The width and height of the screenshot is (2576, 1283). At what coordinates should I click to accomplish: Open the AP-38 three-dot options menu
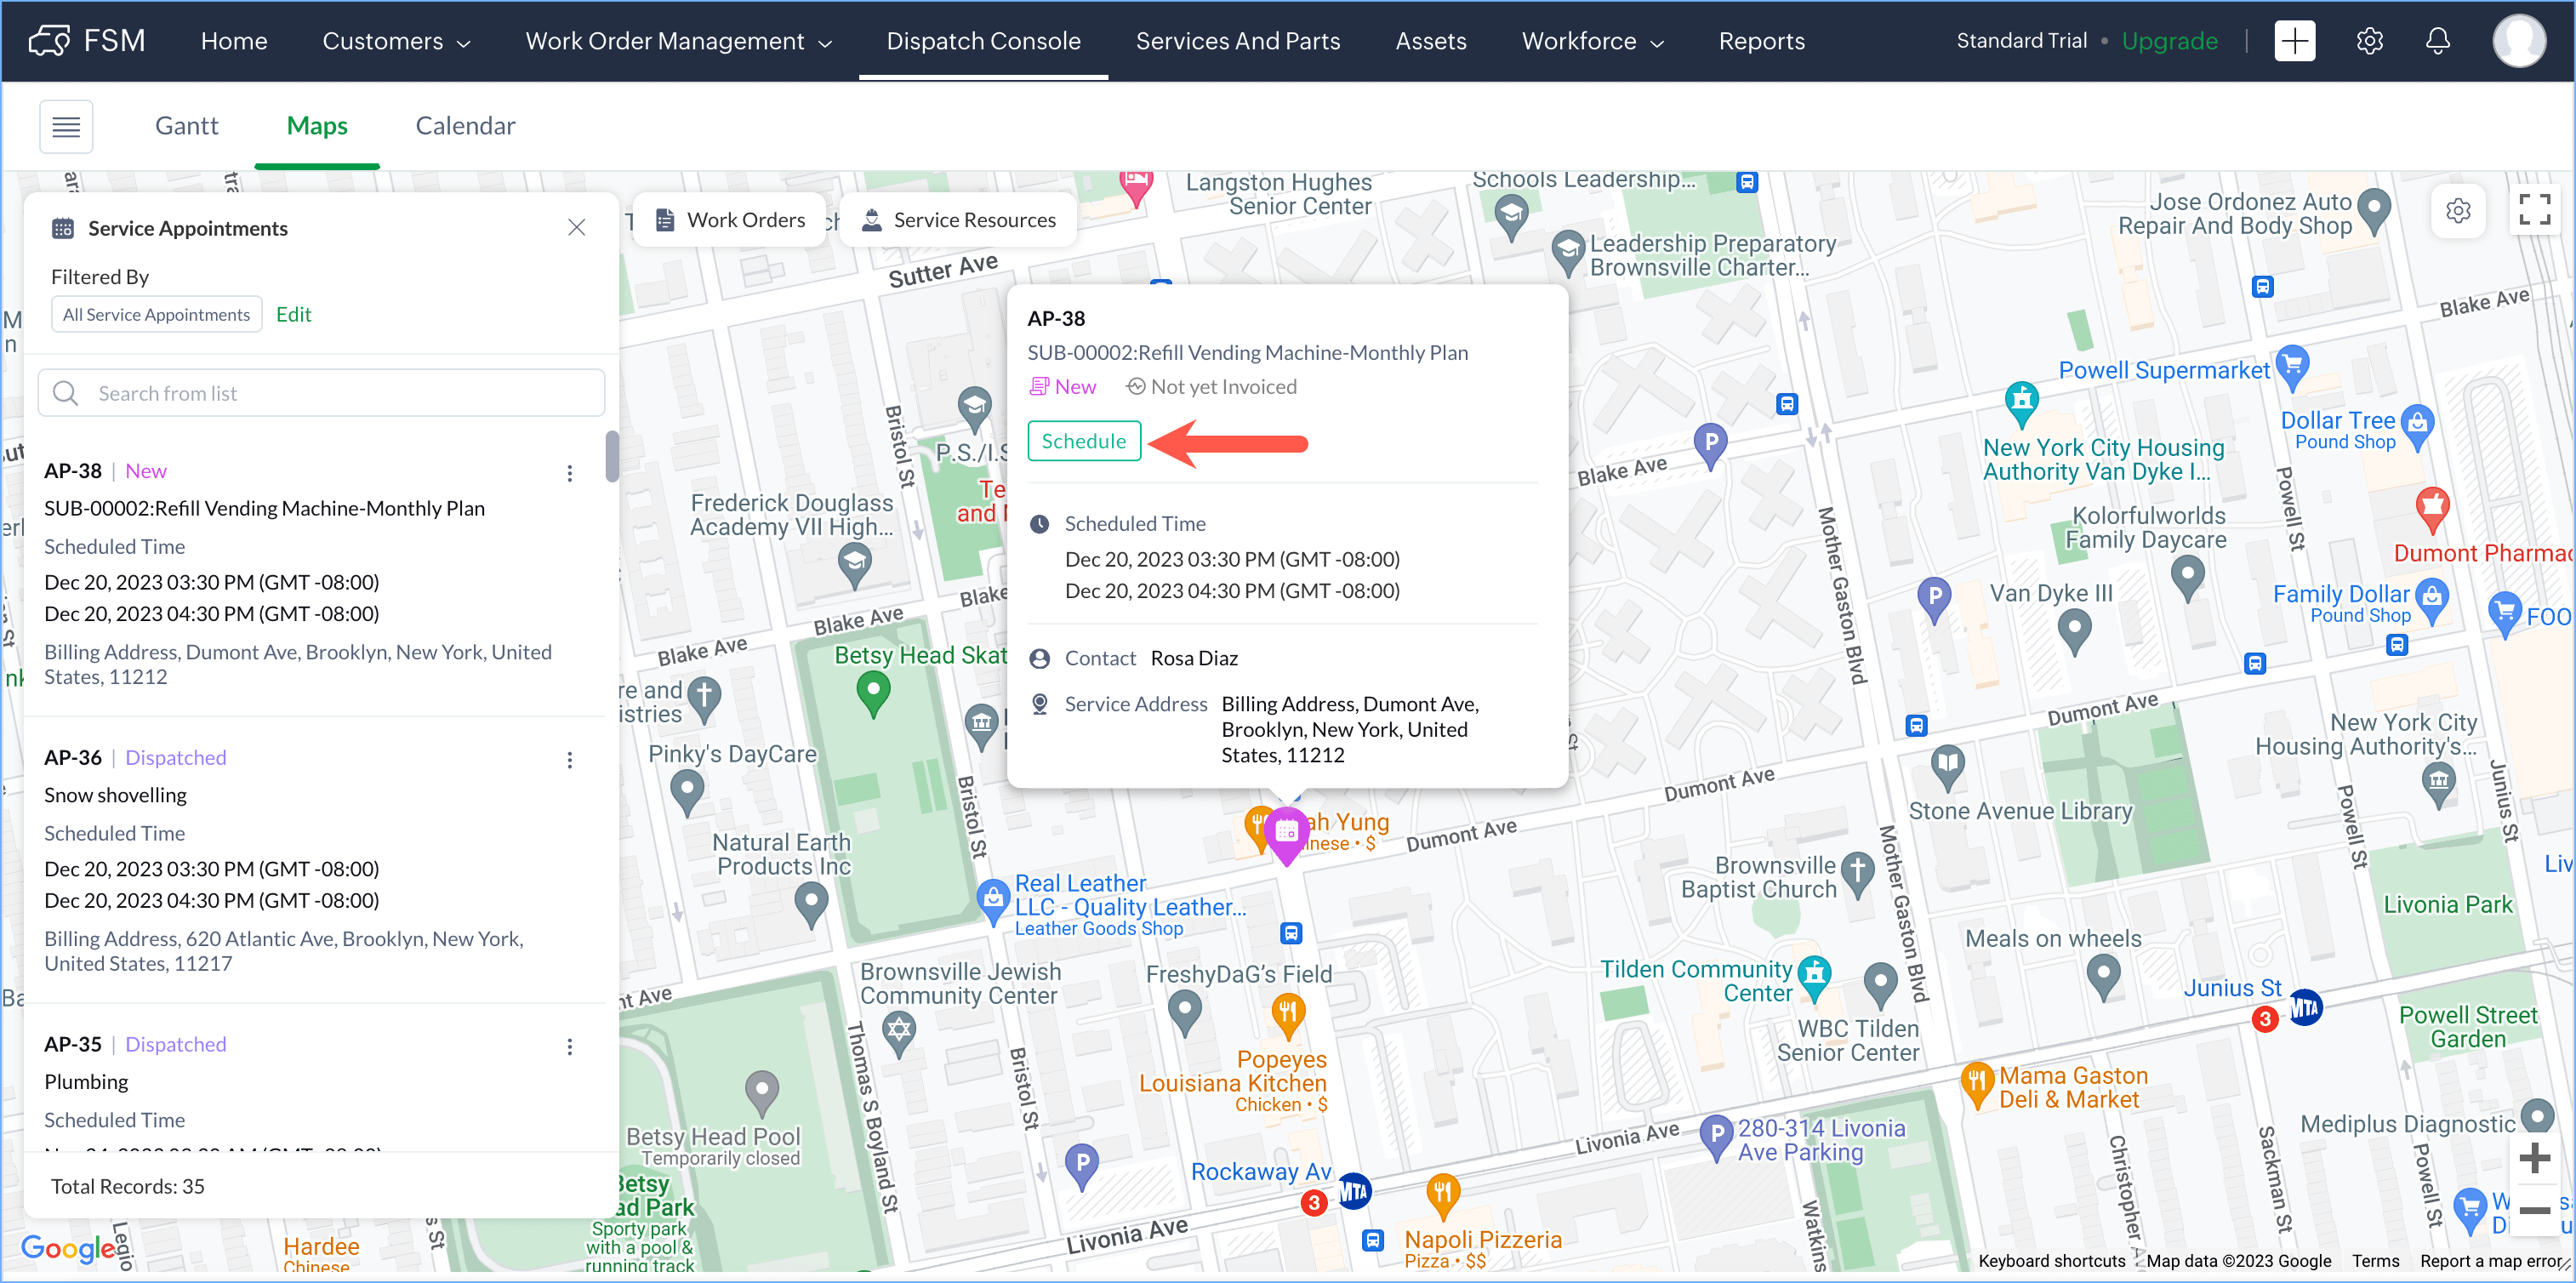click(x=570, y=473)
